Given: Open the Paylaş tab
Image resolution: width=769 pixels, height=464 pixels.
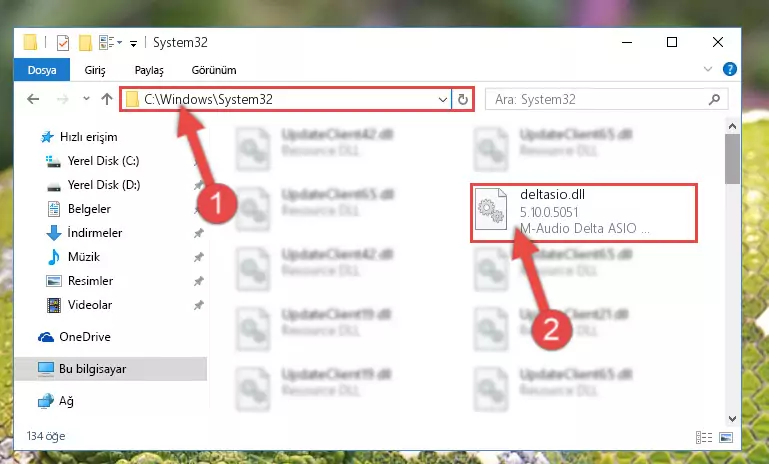Looking at the screenshot, I should 149,70.
